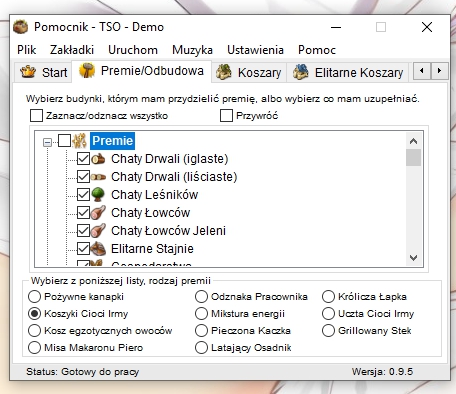456x394 pixels.
Task: Click the stable icon of Elitarne Stajnie
Action: click(98, 249)
